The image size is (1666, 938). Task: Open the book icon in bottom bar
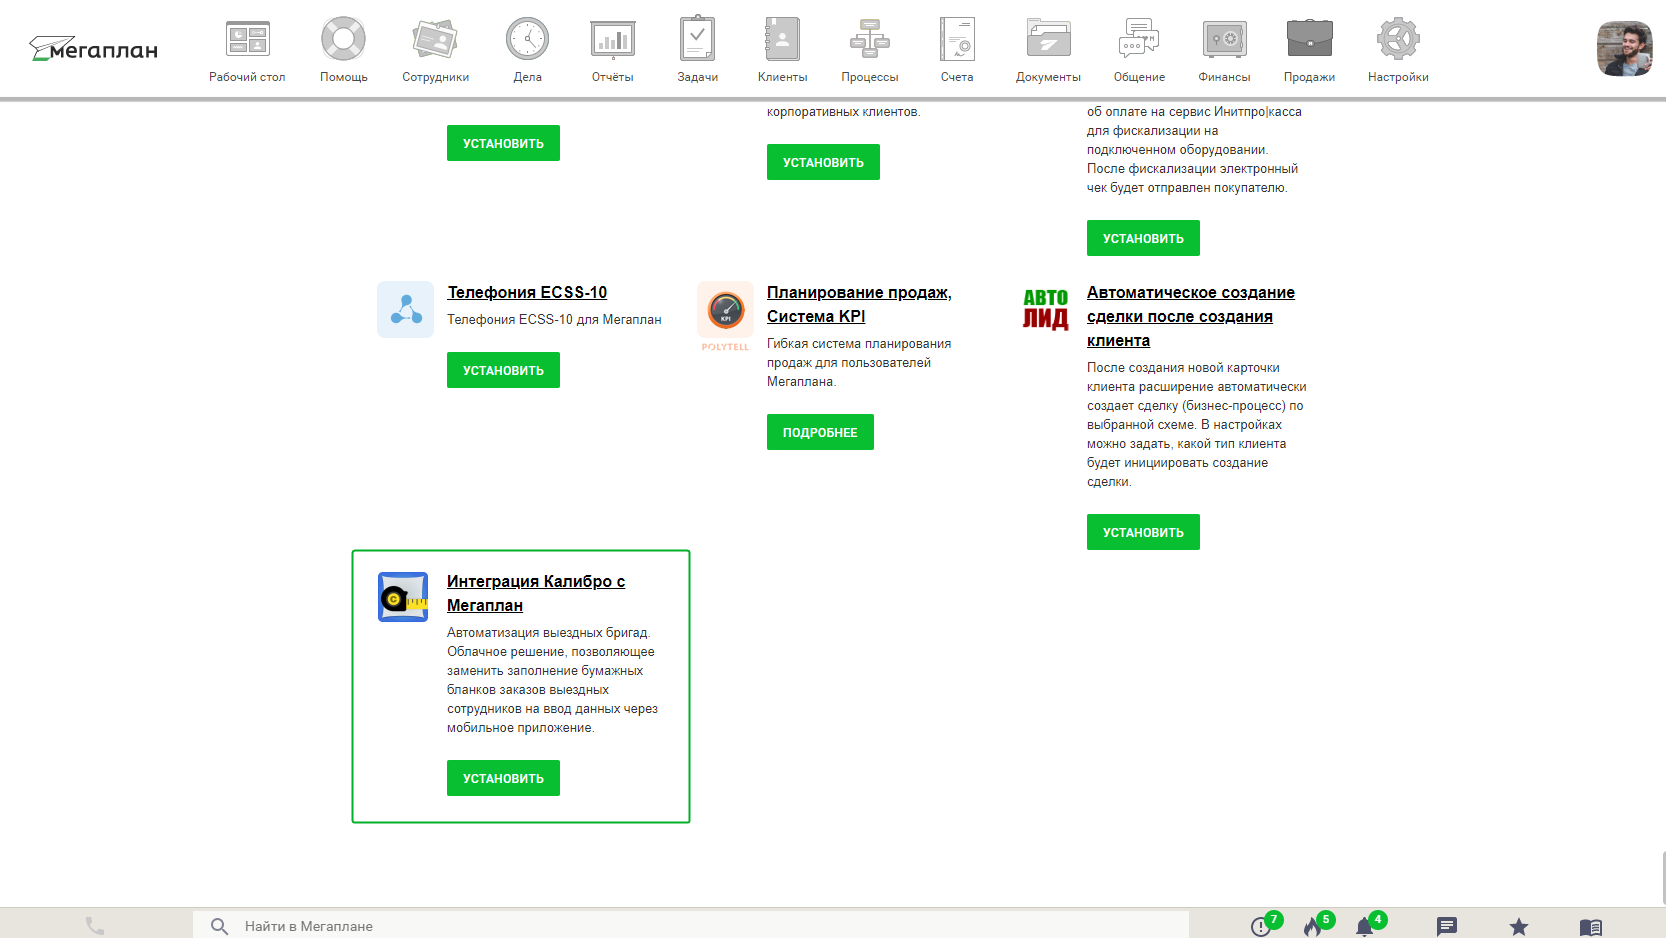tap(1591, 927)
